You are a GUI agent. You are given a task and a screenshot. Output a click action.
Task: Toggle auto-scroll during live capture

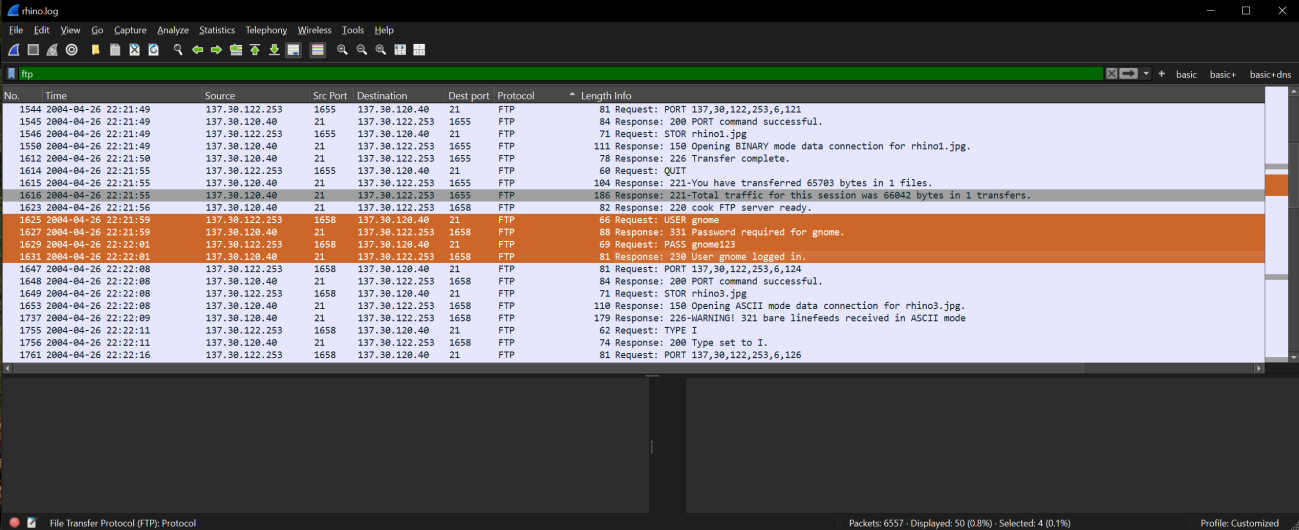[293, 49]
